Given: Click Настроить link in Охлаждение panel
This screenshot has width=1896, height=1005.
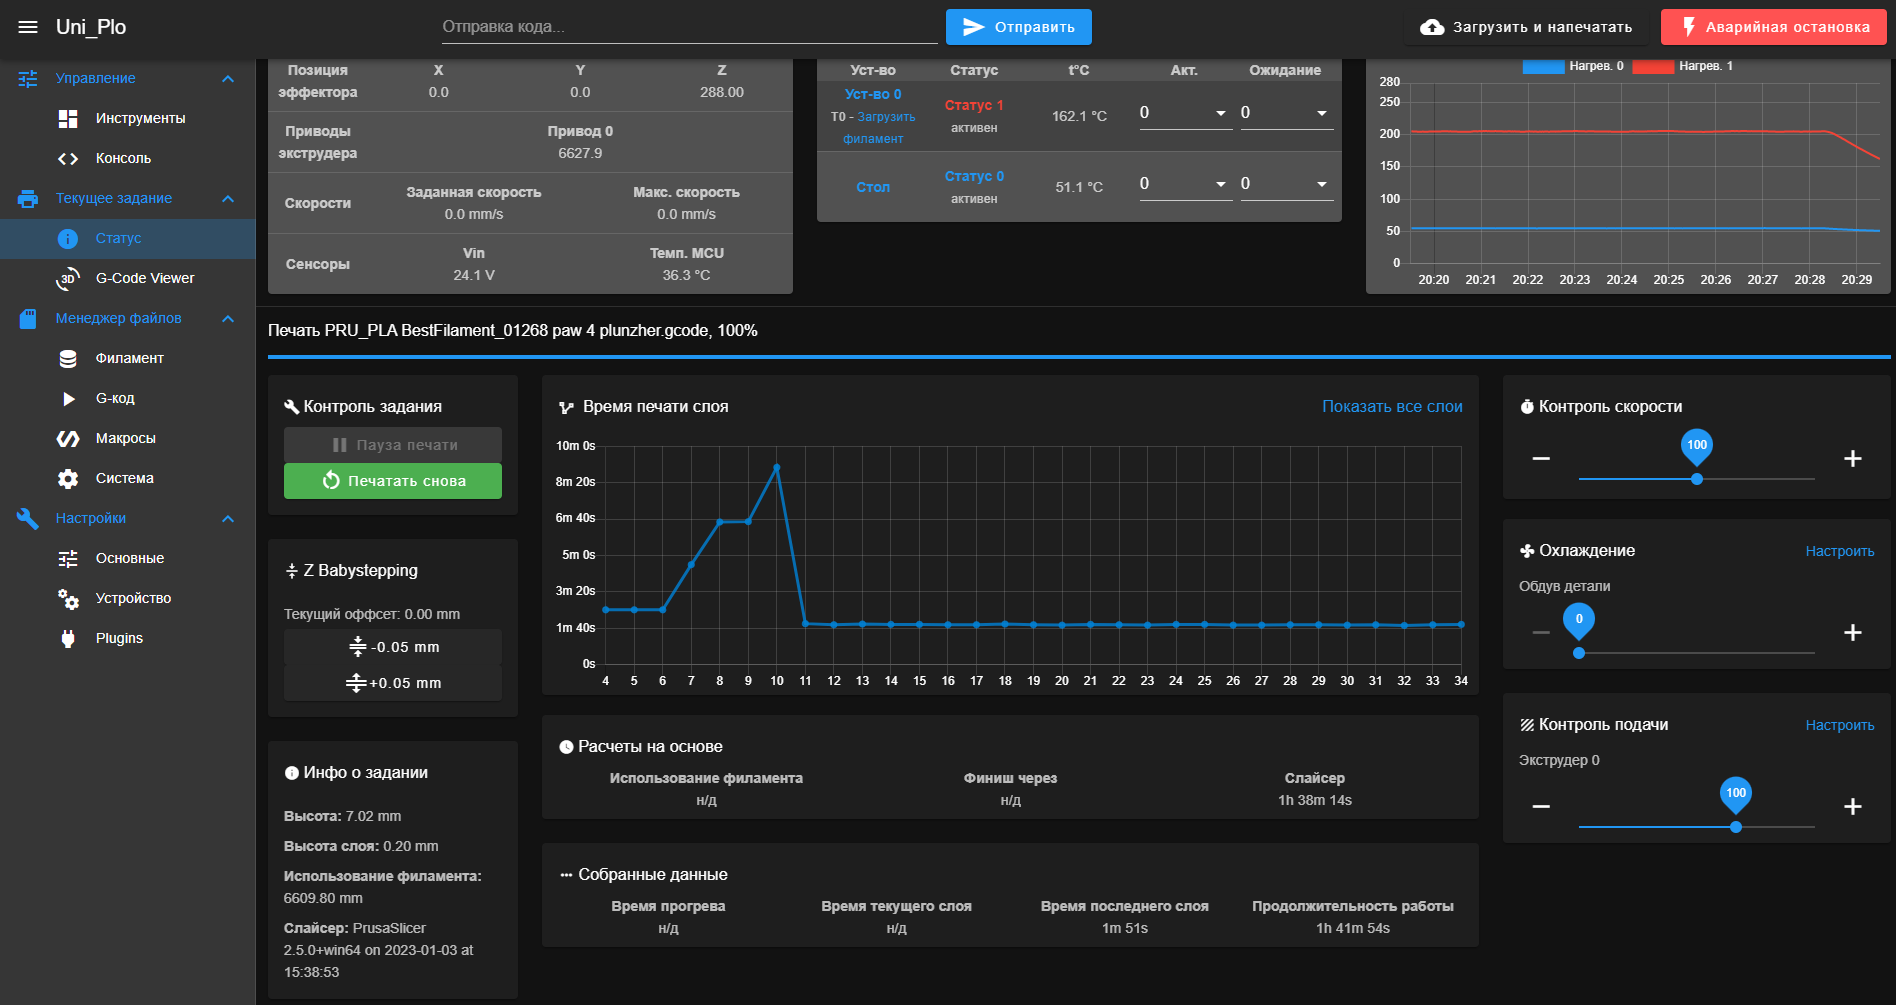Looking at the screenshot, I should pos(1839,551).
